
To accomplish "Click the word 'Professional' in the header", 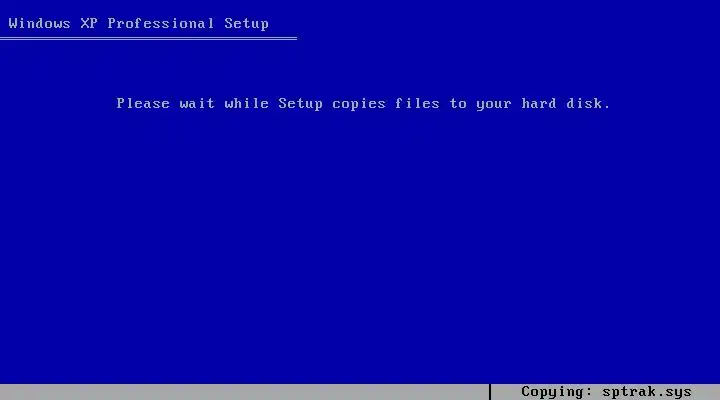I will click(x=161, y=23).
